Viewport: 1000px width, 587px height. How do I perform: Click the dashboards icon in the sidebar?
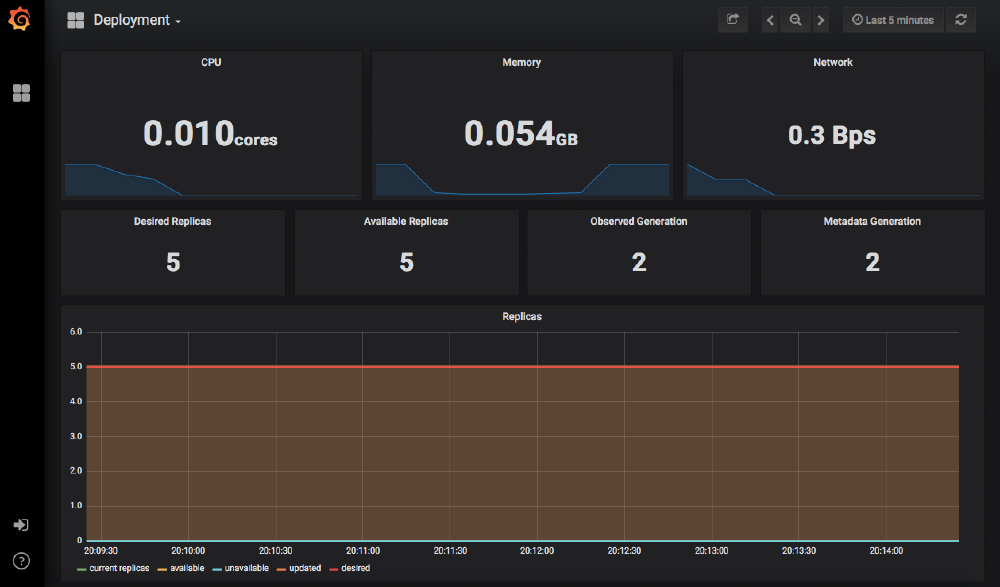[x=21, y=92]
